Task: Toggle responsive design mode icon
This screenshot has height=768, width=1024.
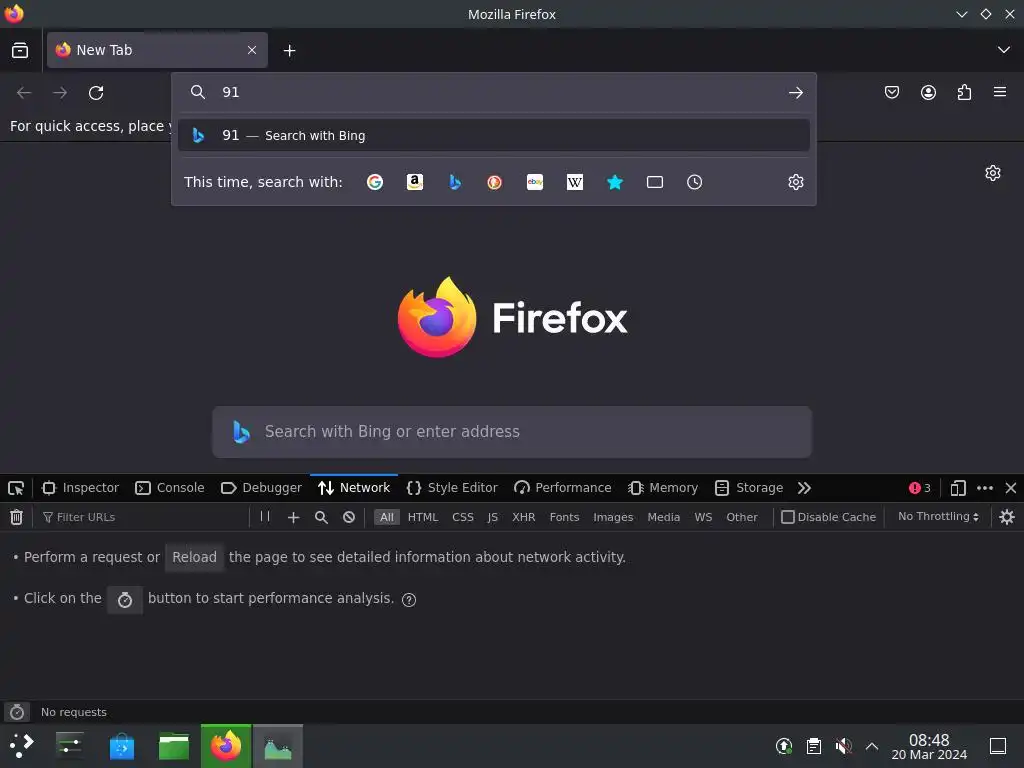Action: coord(957,488)
